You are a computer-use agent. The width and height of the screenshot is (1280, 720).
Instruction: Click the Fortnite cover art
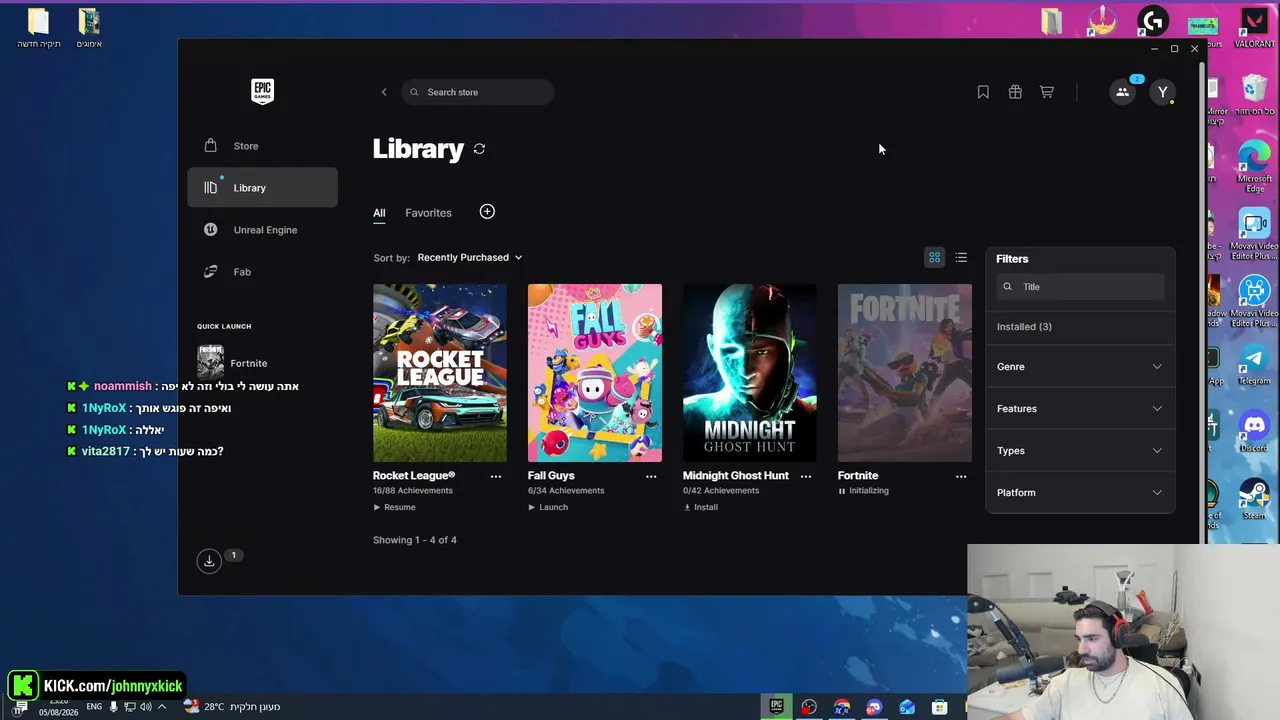[x=905, y=373]
